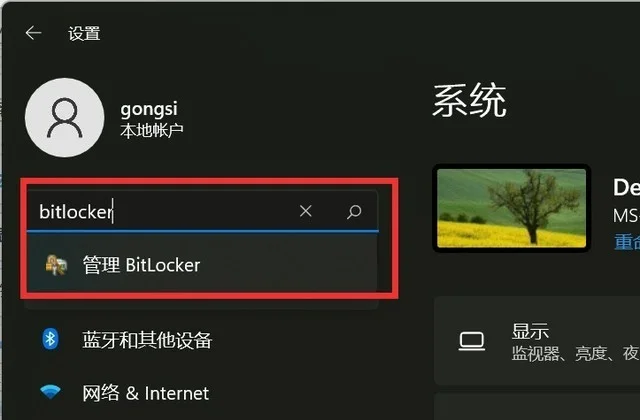Clear the bitlocker search text
The height and width of the screenshot is (420, 640).
[305, 211]
